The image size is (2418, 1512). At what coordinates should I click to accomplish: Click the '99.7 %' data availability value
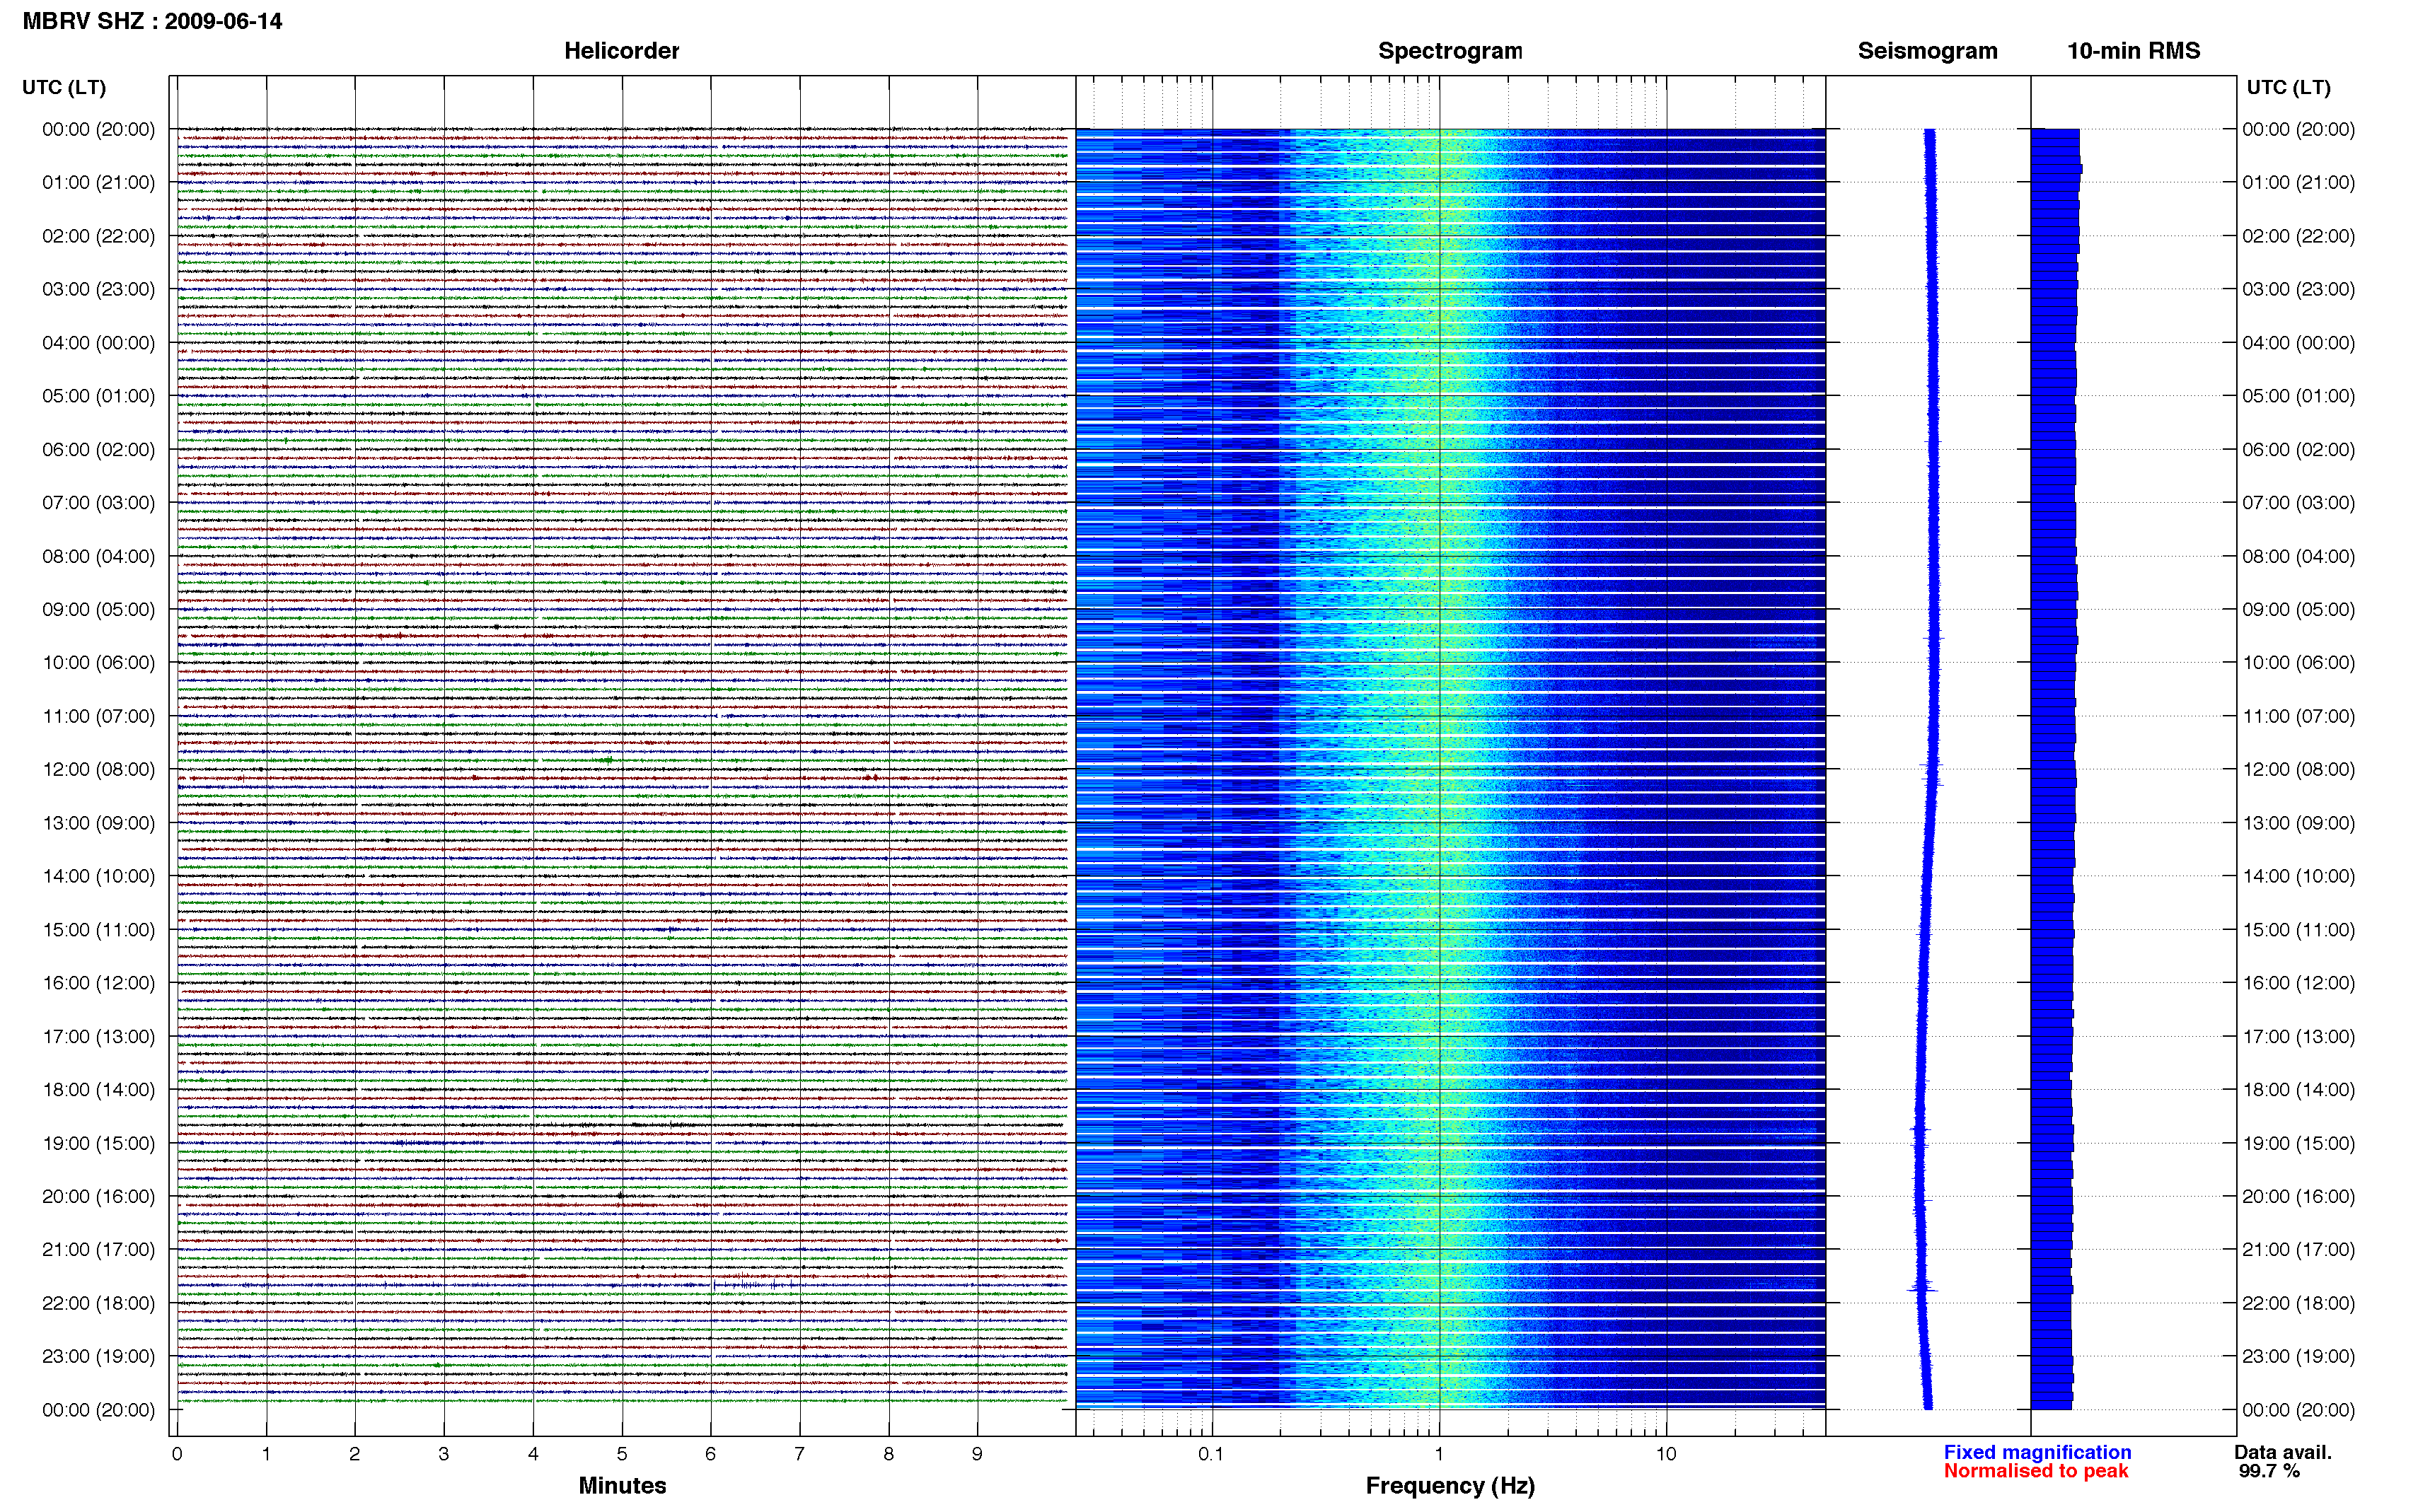(2269, 1471)
